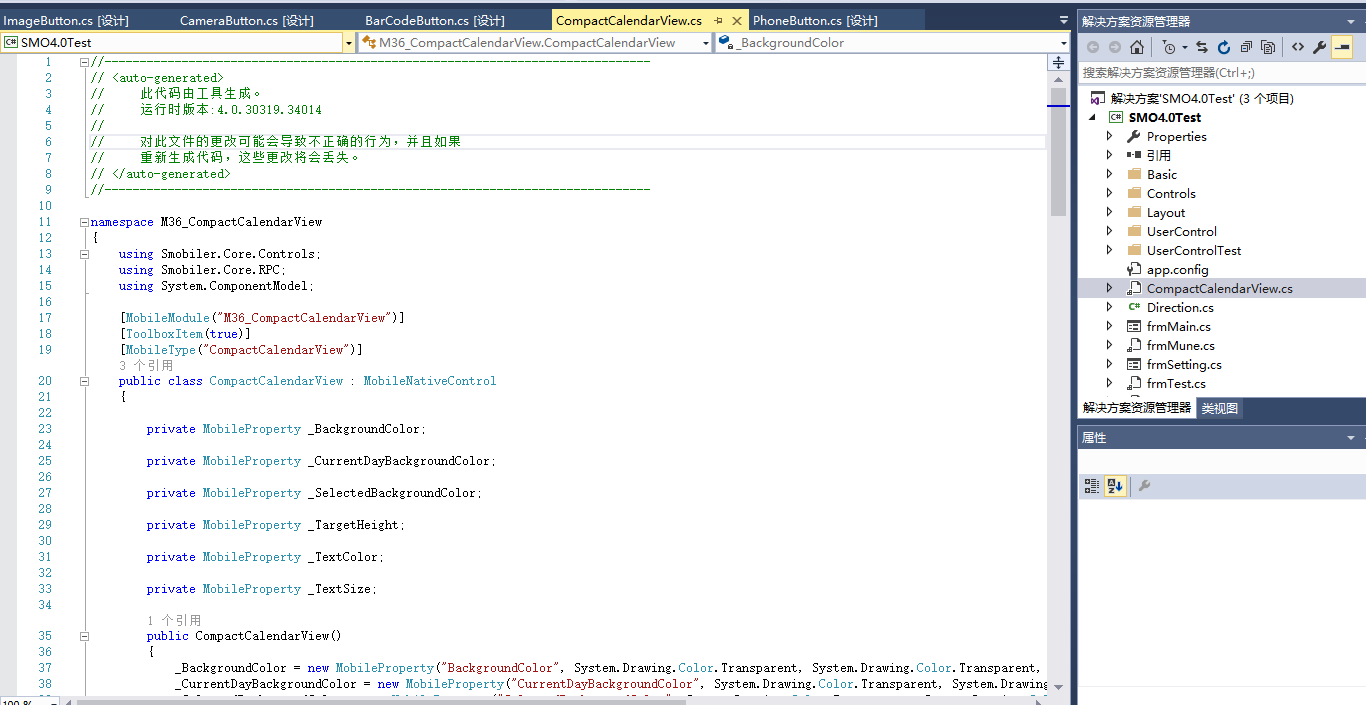Screen dimensions: 1366x705
Task: Expand the UserControlTest folder
Action: pyautogui.click(x=1109, y=251)
